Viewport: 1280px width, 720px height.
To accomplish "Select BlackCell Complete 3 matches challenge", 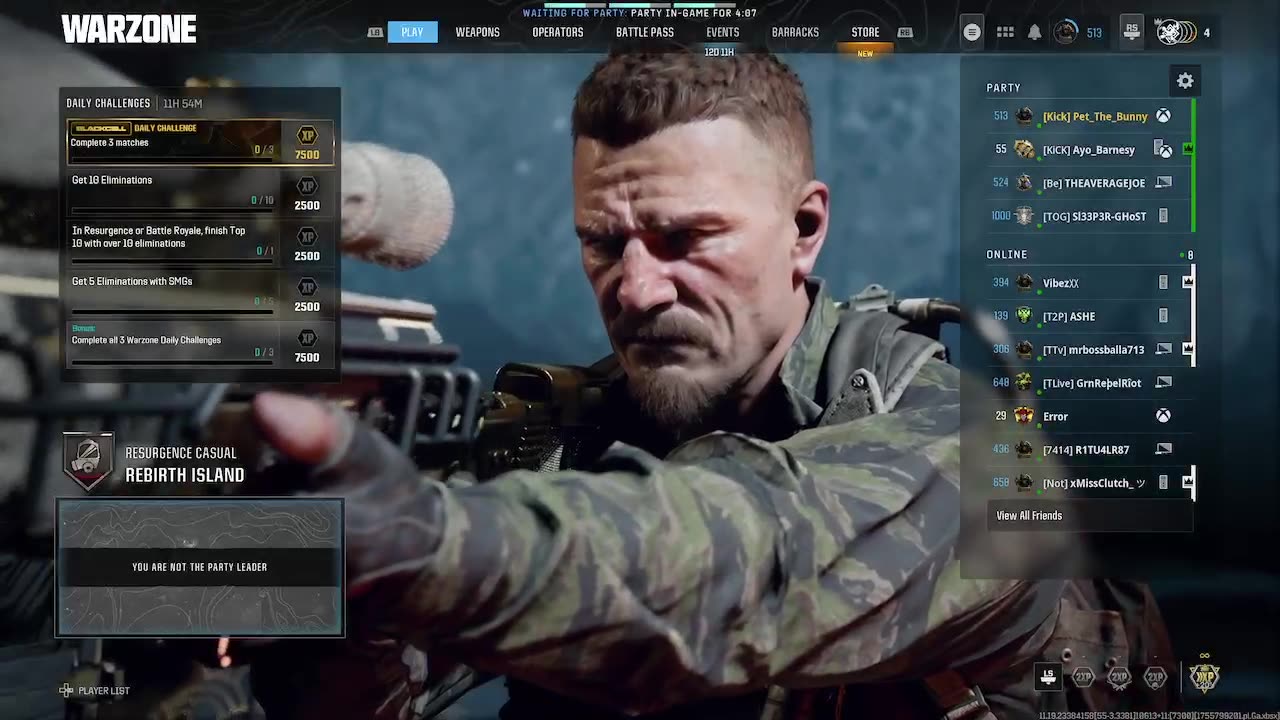I will click(200, 142).
